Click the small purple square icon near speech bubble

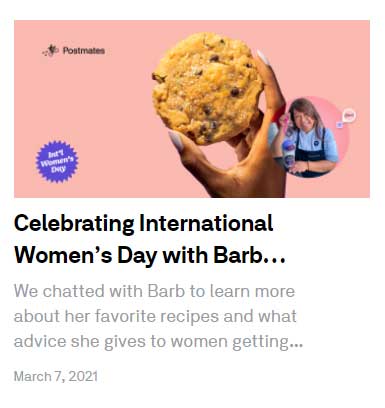point(339,125)
